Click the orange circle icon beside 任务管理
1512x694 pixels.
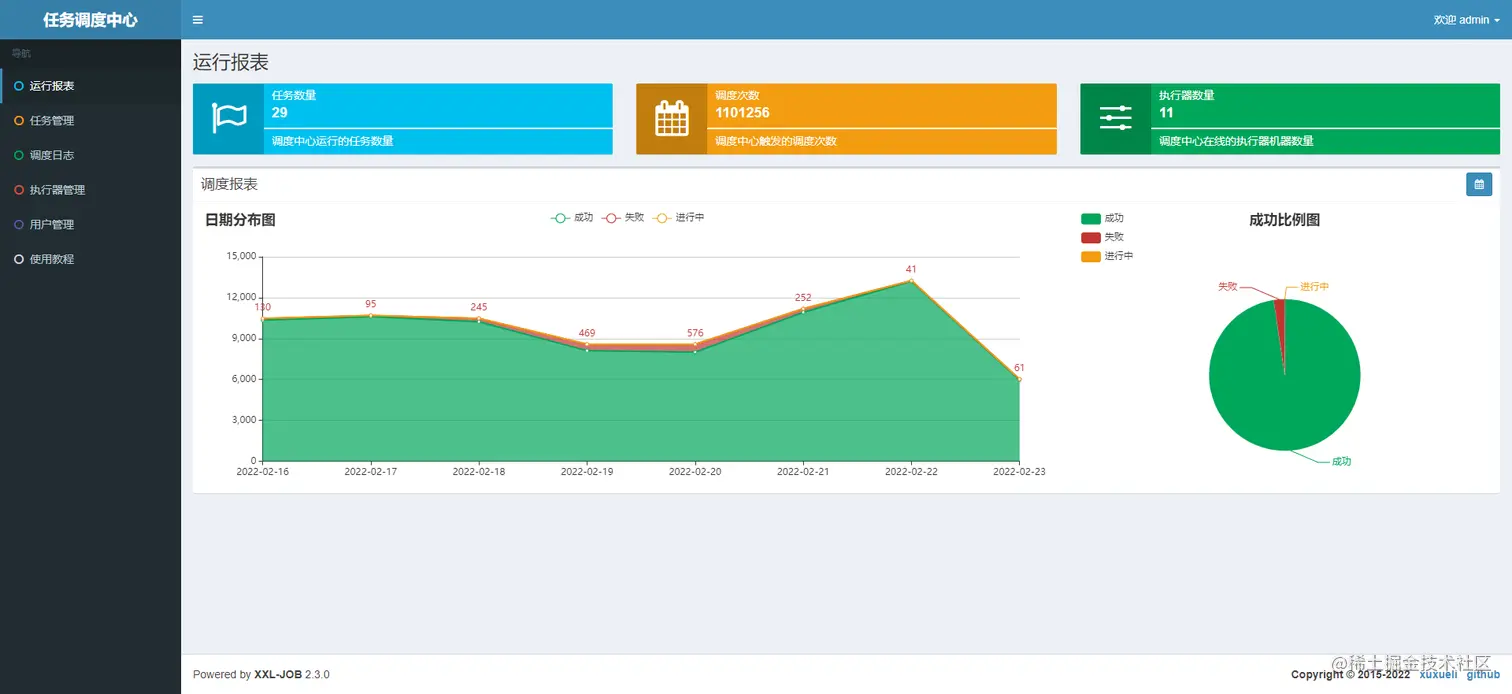[19, 121]
